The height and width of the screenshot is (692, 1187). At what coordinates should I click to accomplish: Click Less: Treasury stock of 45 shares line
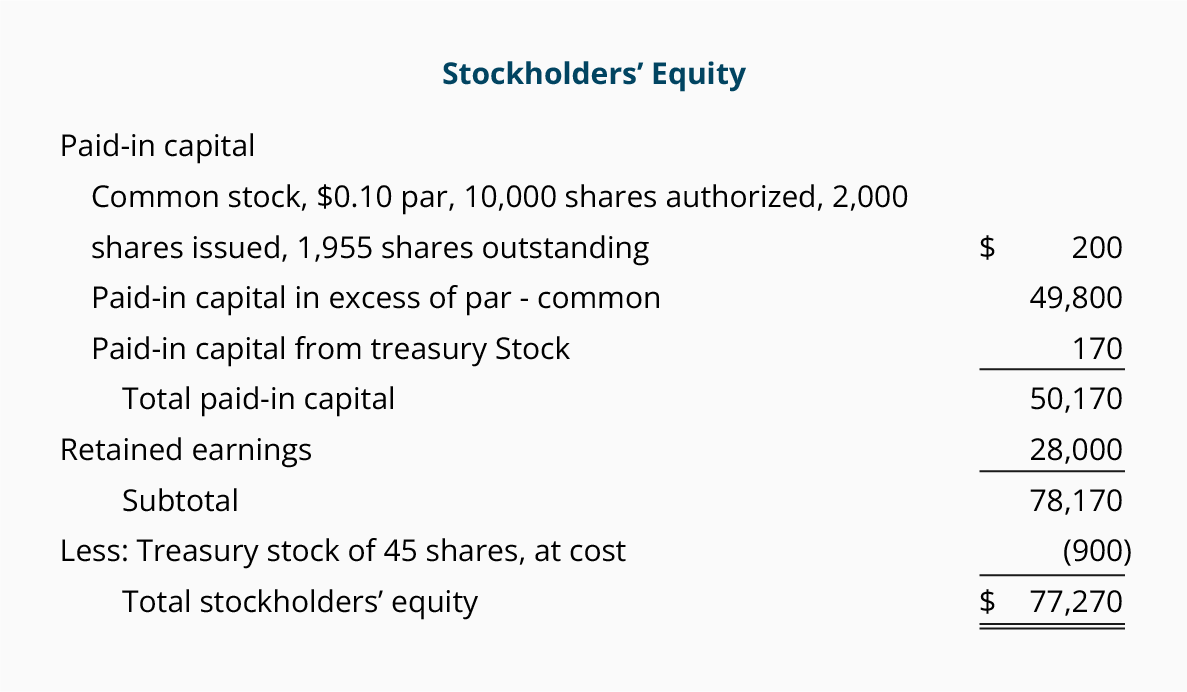[x=343, y=551]
